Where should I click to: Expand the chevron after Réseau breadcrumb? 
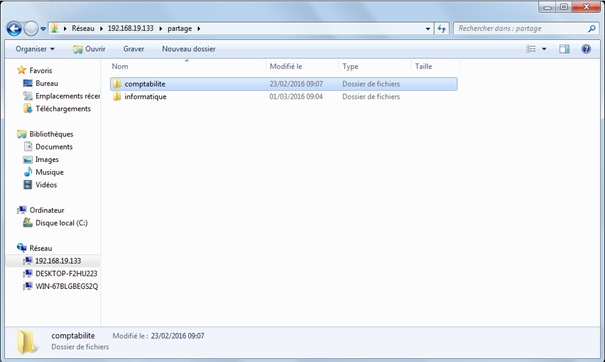click(101, 29)
